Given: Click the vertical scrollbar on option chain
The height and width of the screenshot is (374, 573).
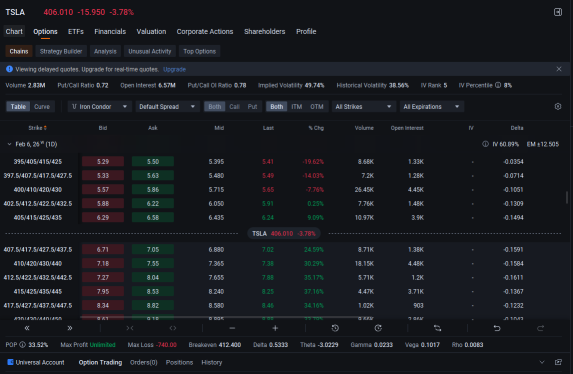Looking at the screenshot, I should (567, 197).
